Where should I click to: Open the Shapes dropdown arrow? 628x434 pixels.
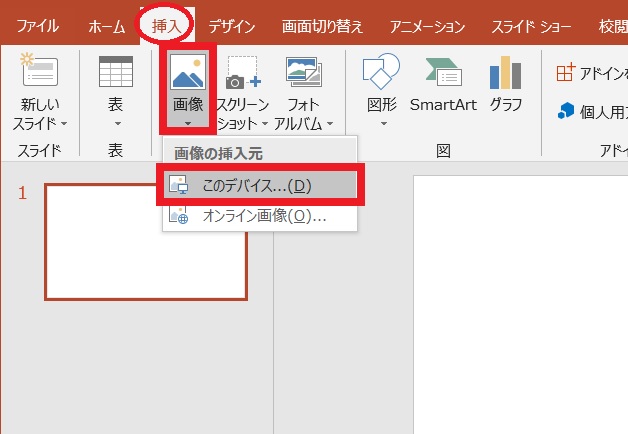coord(382,124)
